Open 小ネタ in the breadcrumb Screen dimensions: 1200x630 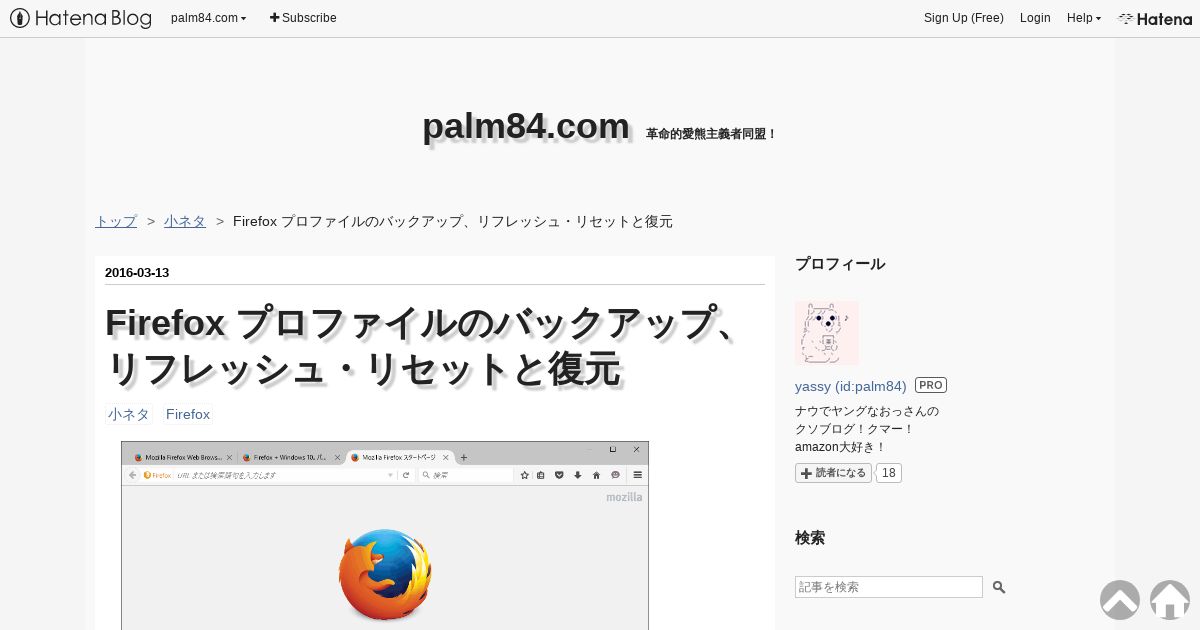coord(185,221)
